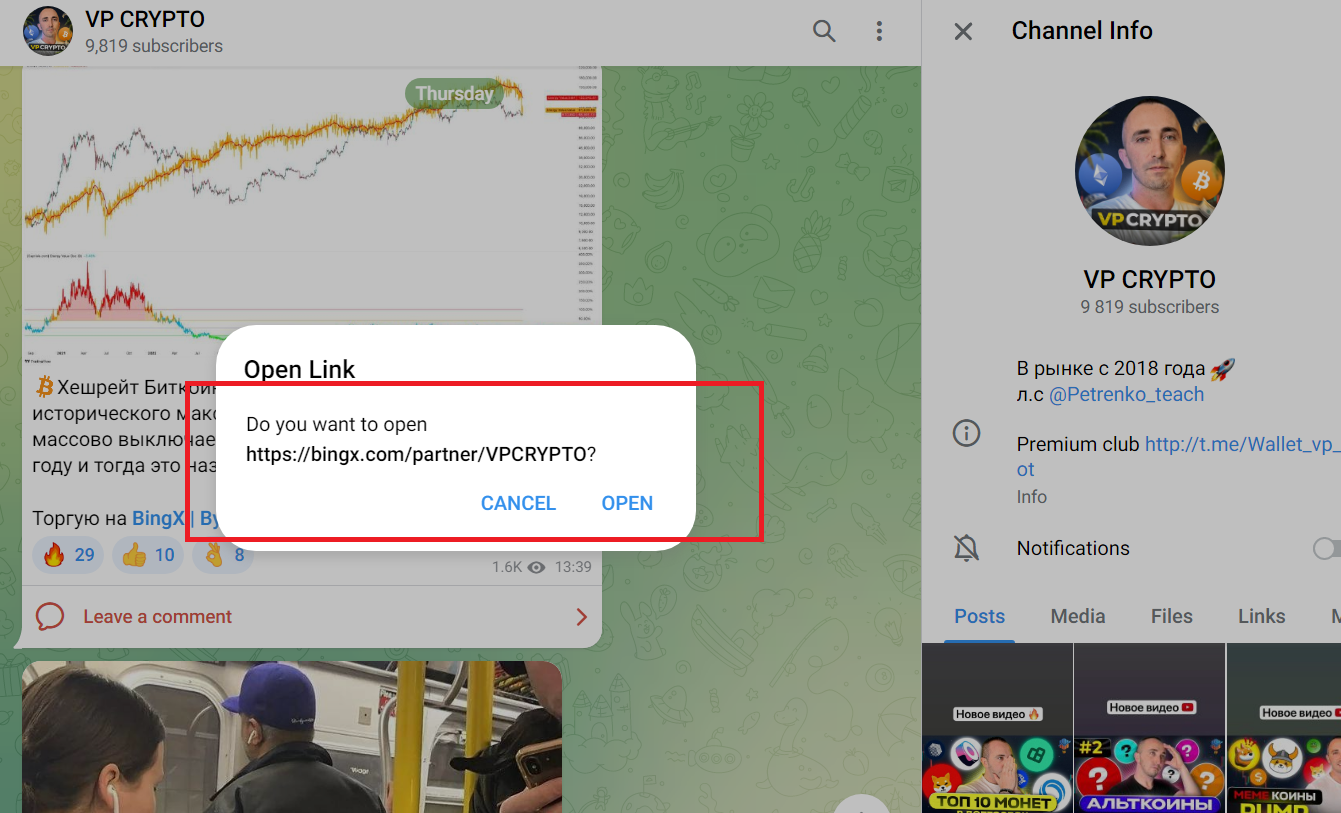1341x813 pixels.
Task: Click the VP CRYPTO header avatar
Action: 48,32
